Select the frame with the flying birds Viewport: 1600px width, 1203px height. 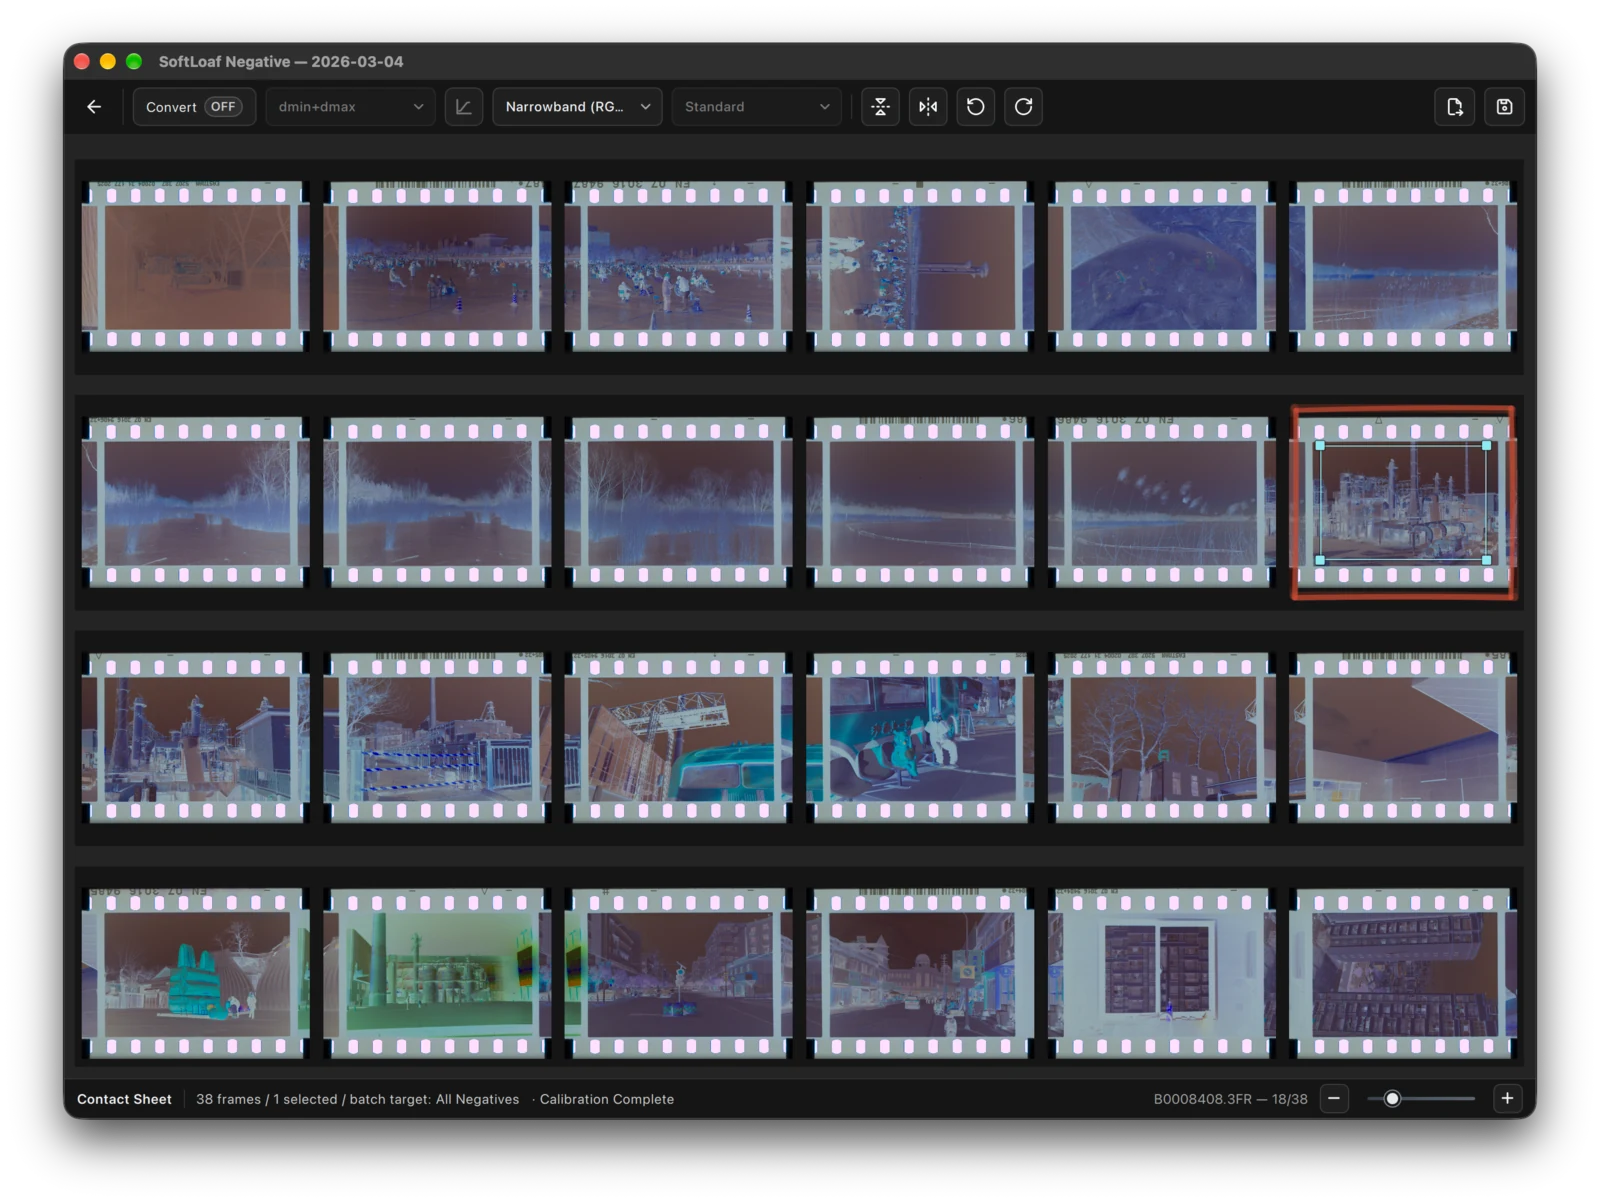1162,502
